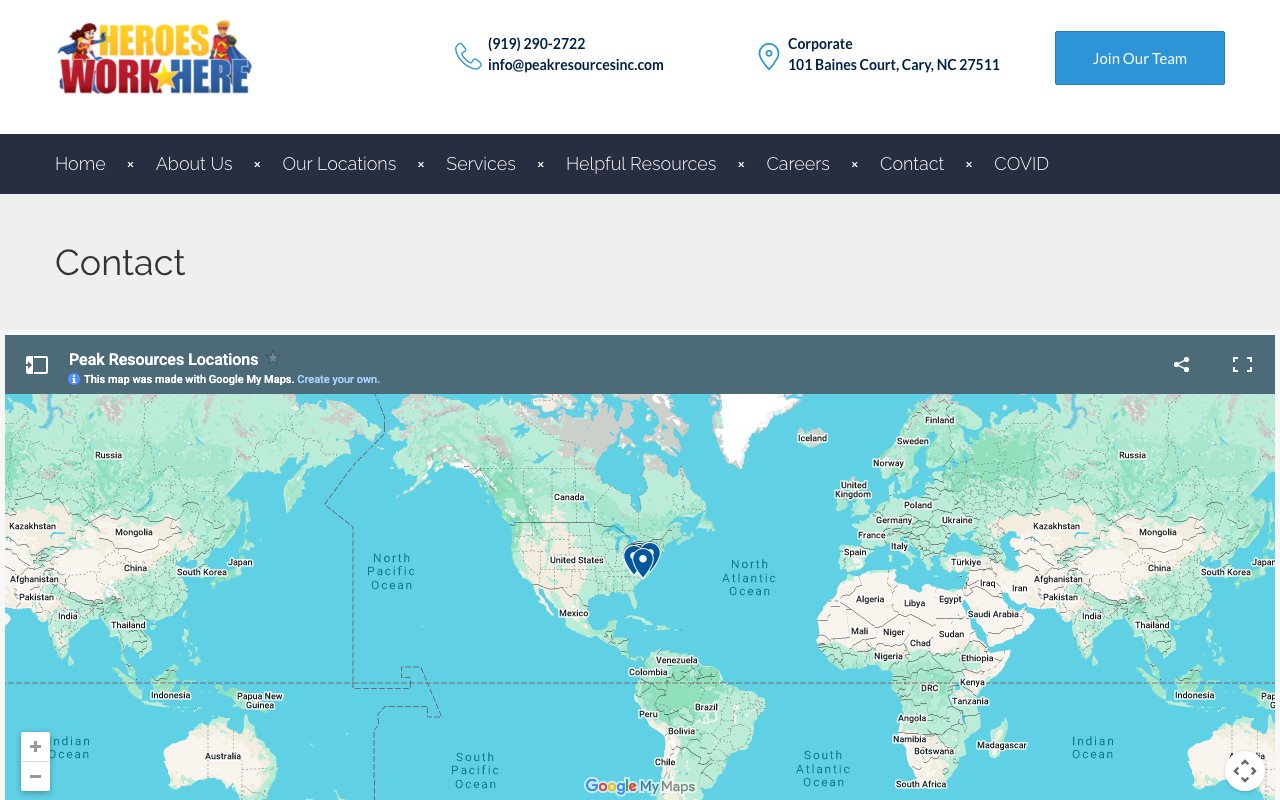This screenshot has width=1280, height=800.
Task: Click the location pin icon beside Corporate
Action: point(768,56)
